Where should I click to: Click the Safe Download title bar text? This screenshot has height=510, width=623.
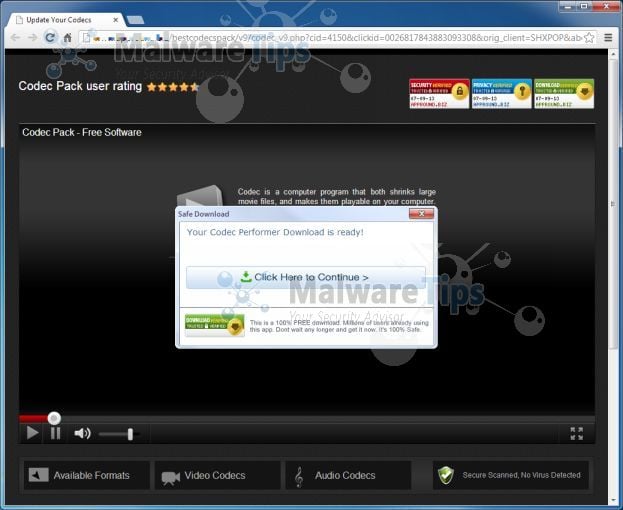pyautogui.click(x=203, y=214)
